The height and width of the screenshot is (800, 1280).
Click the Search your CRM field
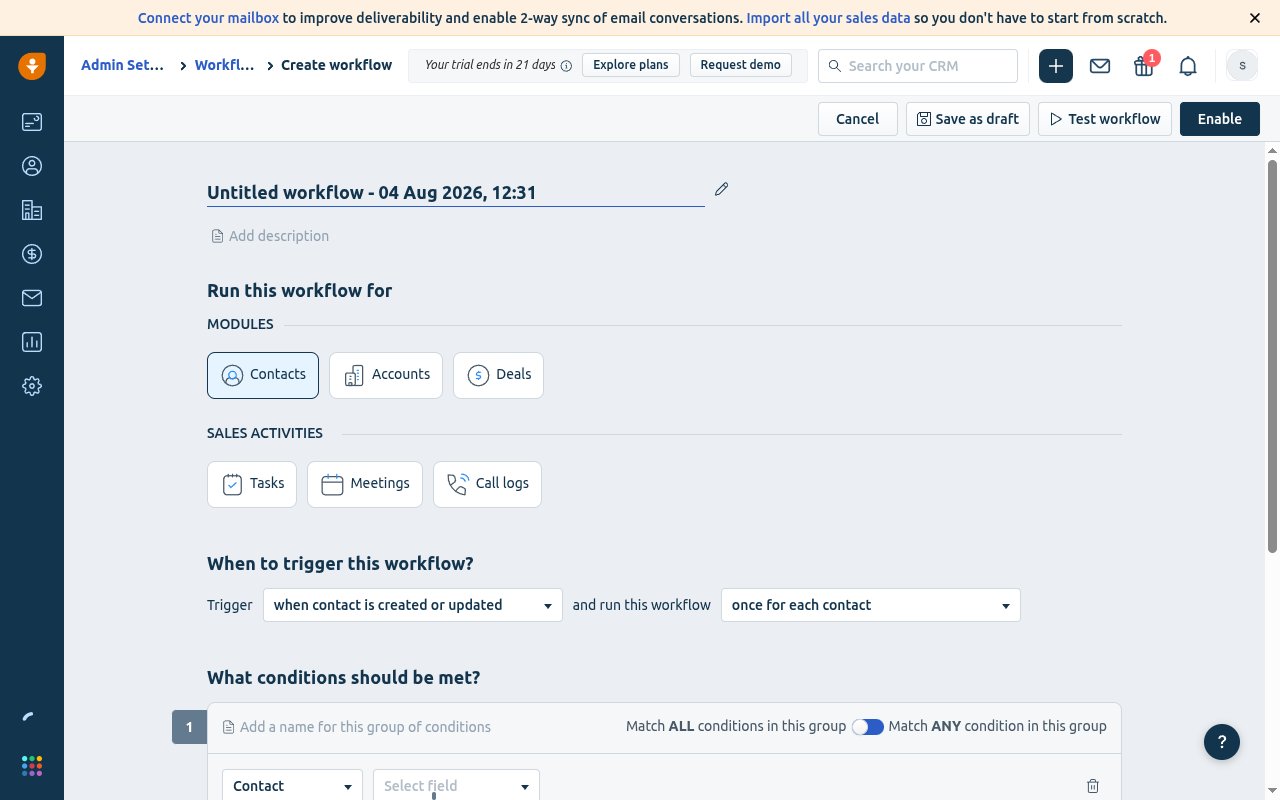click(918, 66)
